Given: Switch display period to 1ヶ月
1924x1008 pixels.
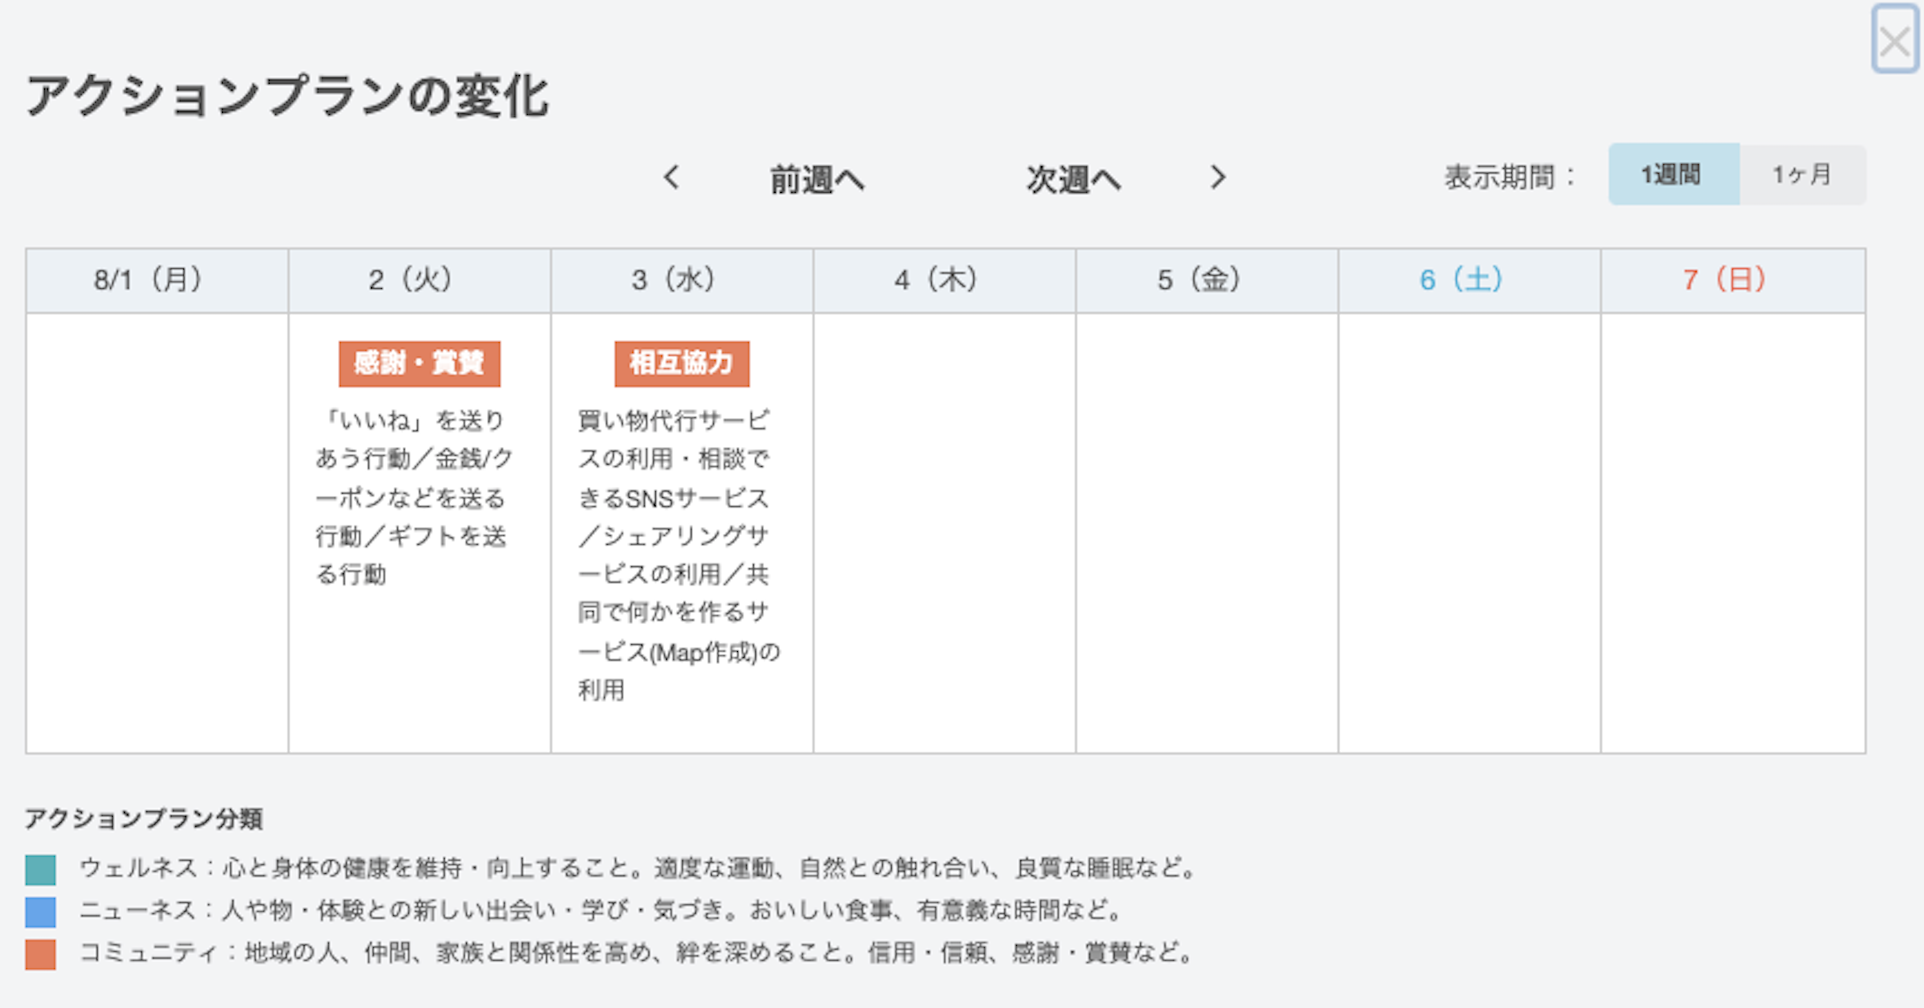Looking at the screenshot, I should click(1802, 175).
